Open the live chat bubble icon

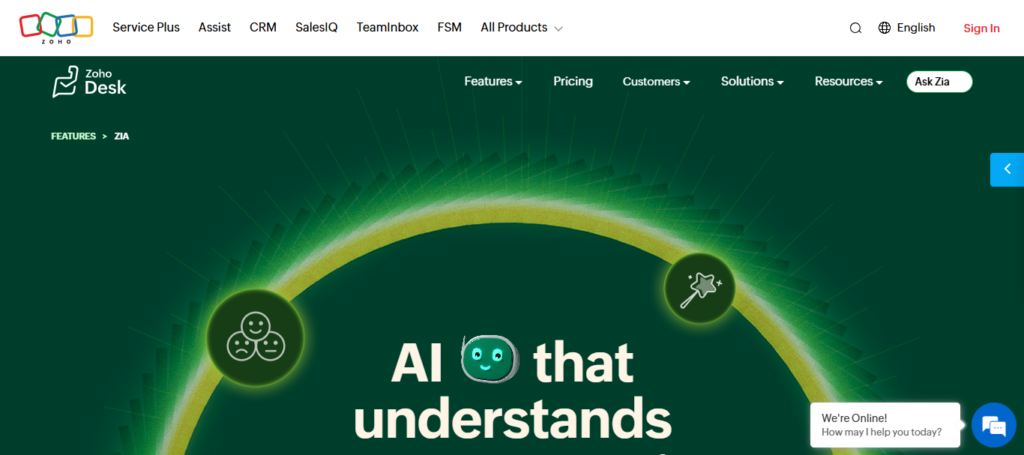pyautogui.click(x=993, y=425)
